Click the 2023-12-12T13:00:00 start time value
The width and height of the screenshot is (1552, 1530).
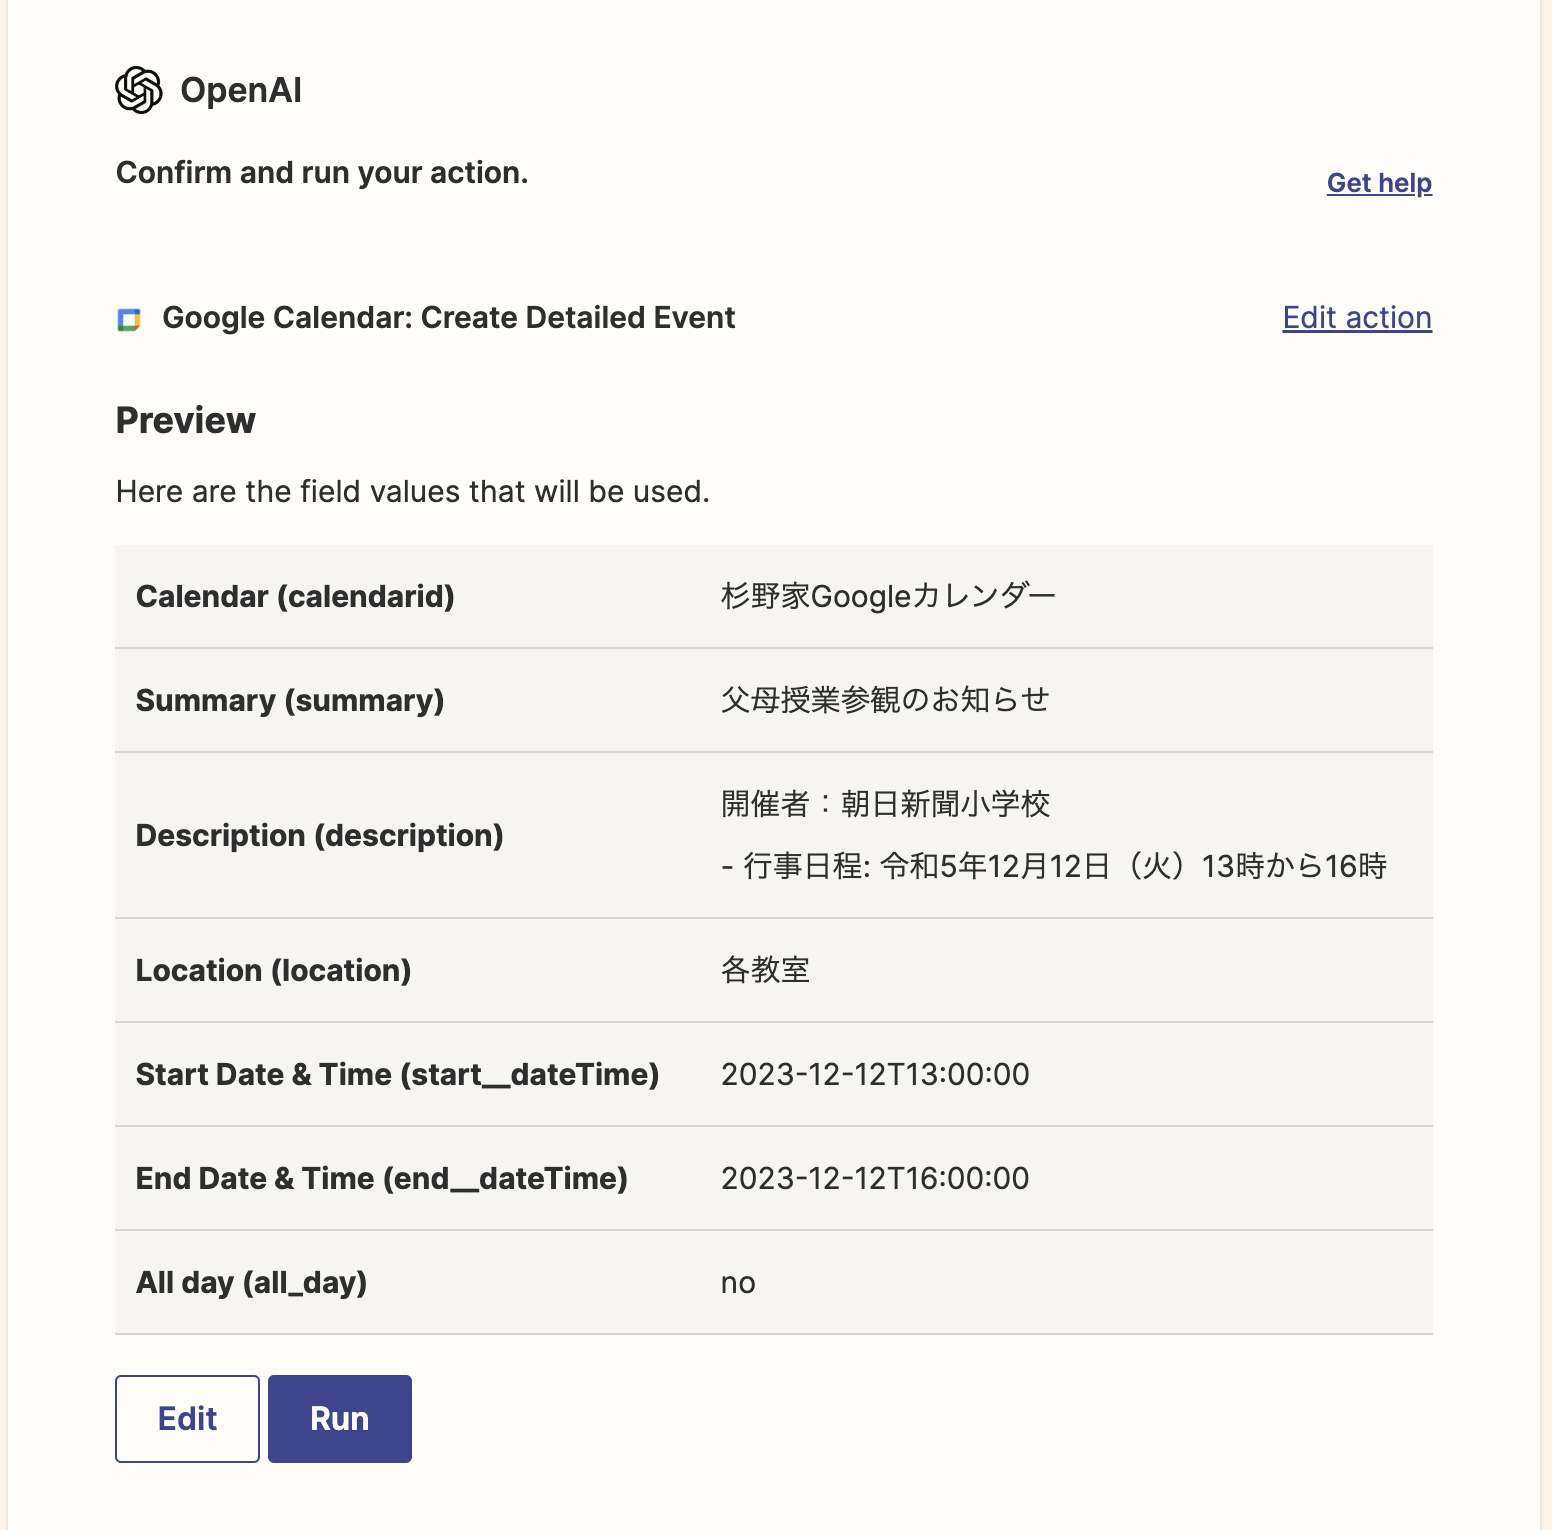tap(875, 1074)
